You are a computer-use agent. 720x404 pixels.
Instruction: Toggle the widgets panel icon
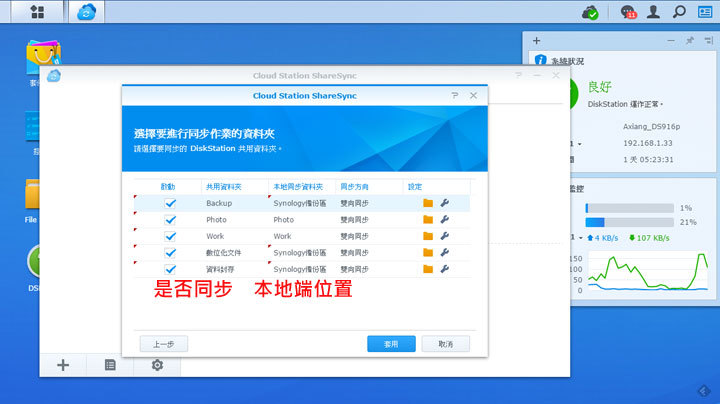tap(705, 12)
